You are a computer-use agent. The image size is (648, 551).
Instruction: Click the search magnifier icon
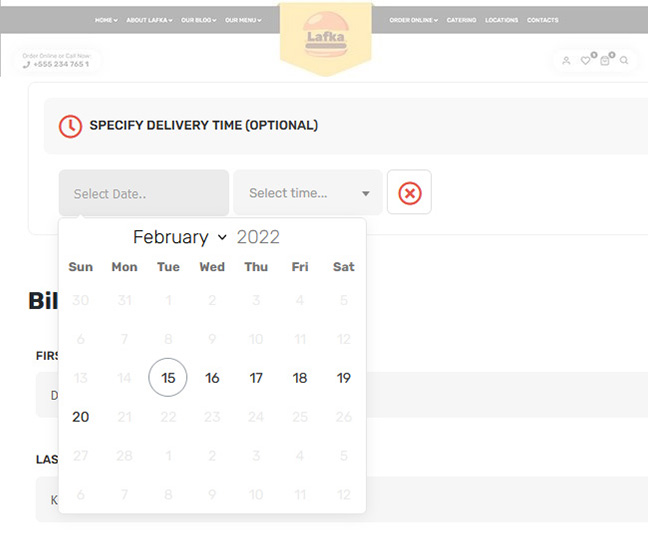coord(624,61)
